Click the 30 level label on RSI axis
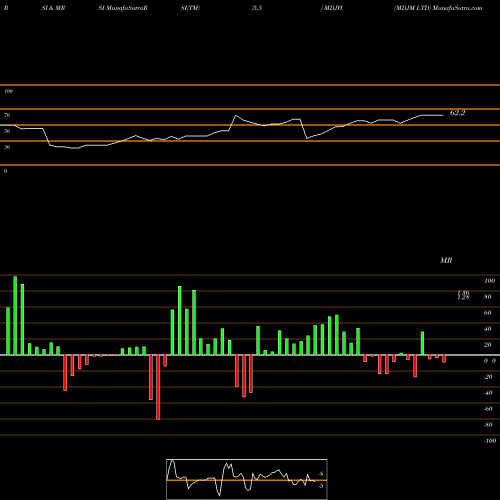 pyautogui.click(x=7, y=147)
